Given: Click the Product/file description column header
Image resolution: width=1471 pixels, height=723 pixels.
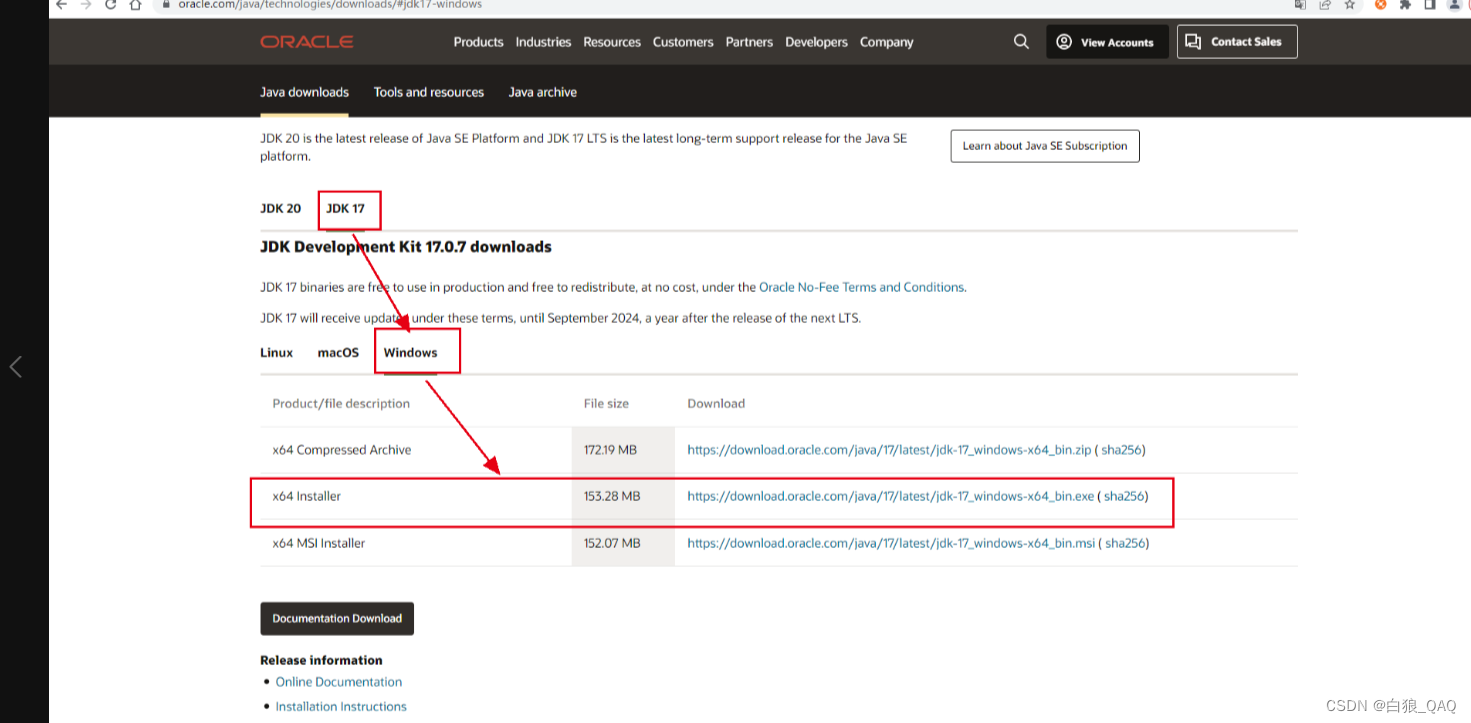Looking at the screenshot, I should (x=341, y=404).
